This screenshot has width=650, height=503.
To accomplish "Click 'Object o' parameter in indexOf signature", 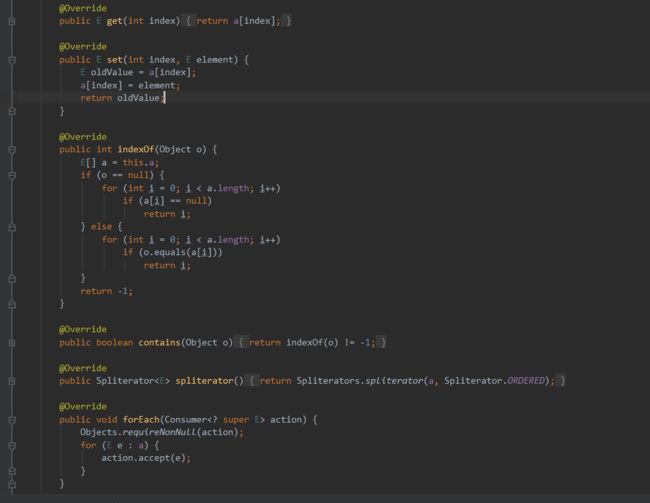I will pyautogui.click(x=180, y=149).
